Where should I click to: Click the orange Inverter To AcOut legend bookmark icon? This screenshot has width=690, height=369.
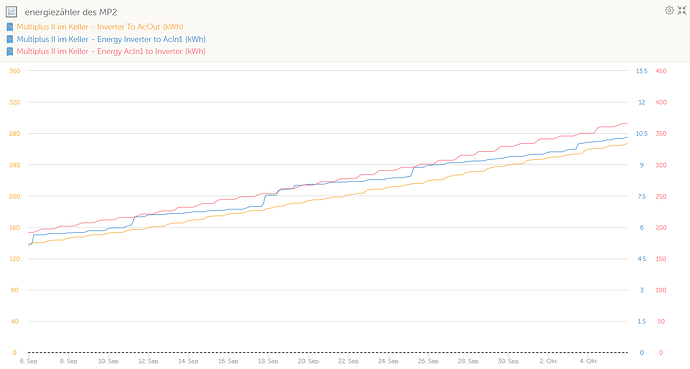[10, 27]
